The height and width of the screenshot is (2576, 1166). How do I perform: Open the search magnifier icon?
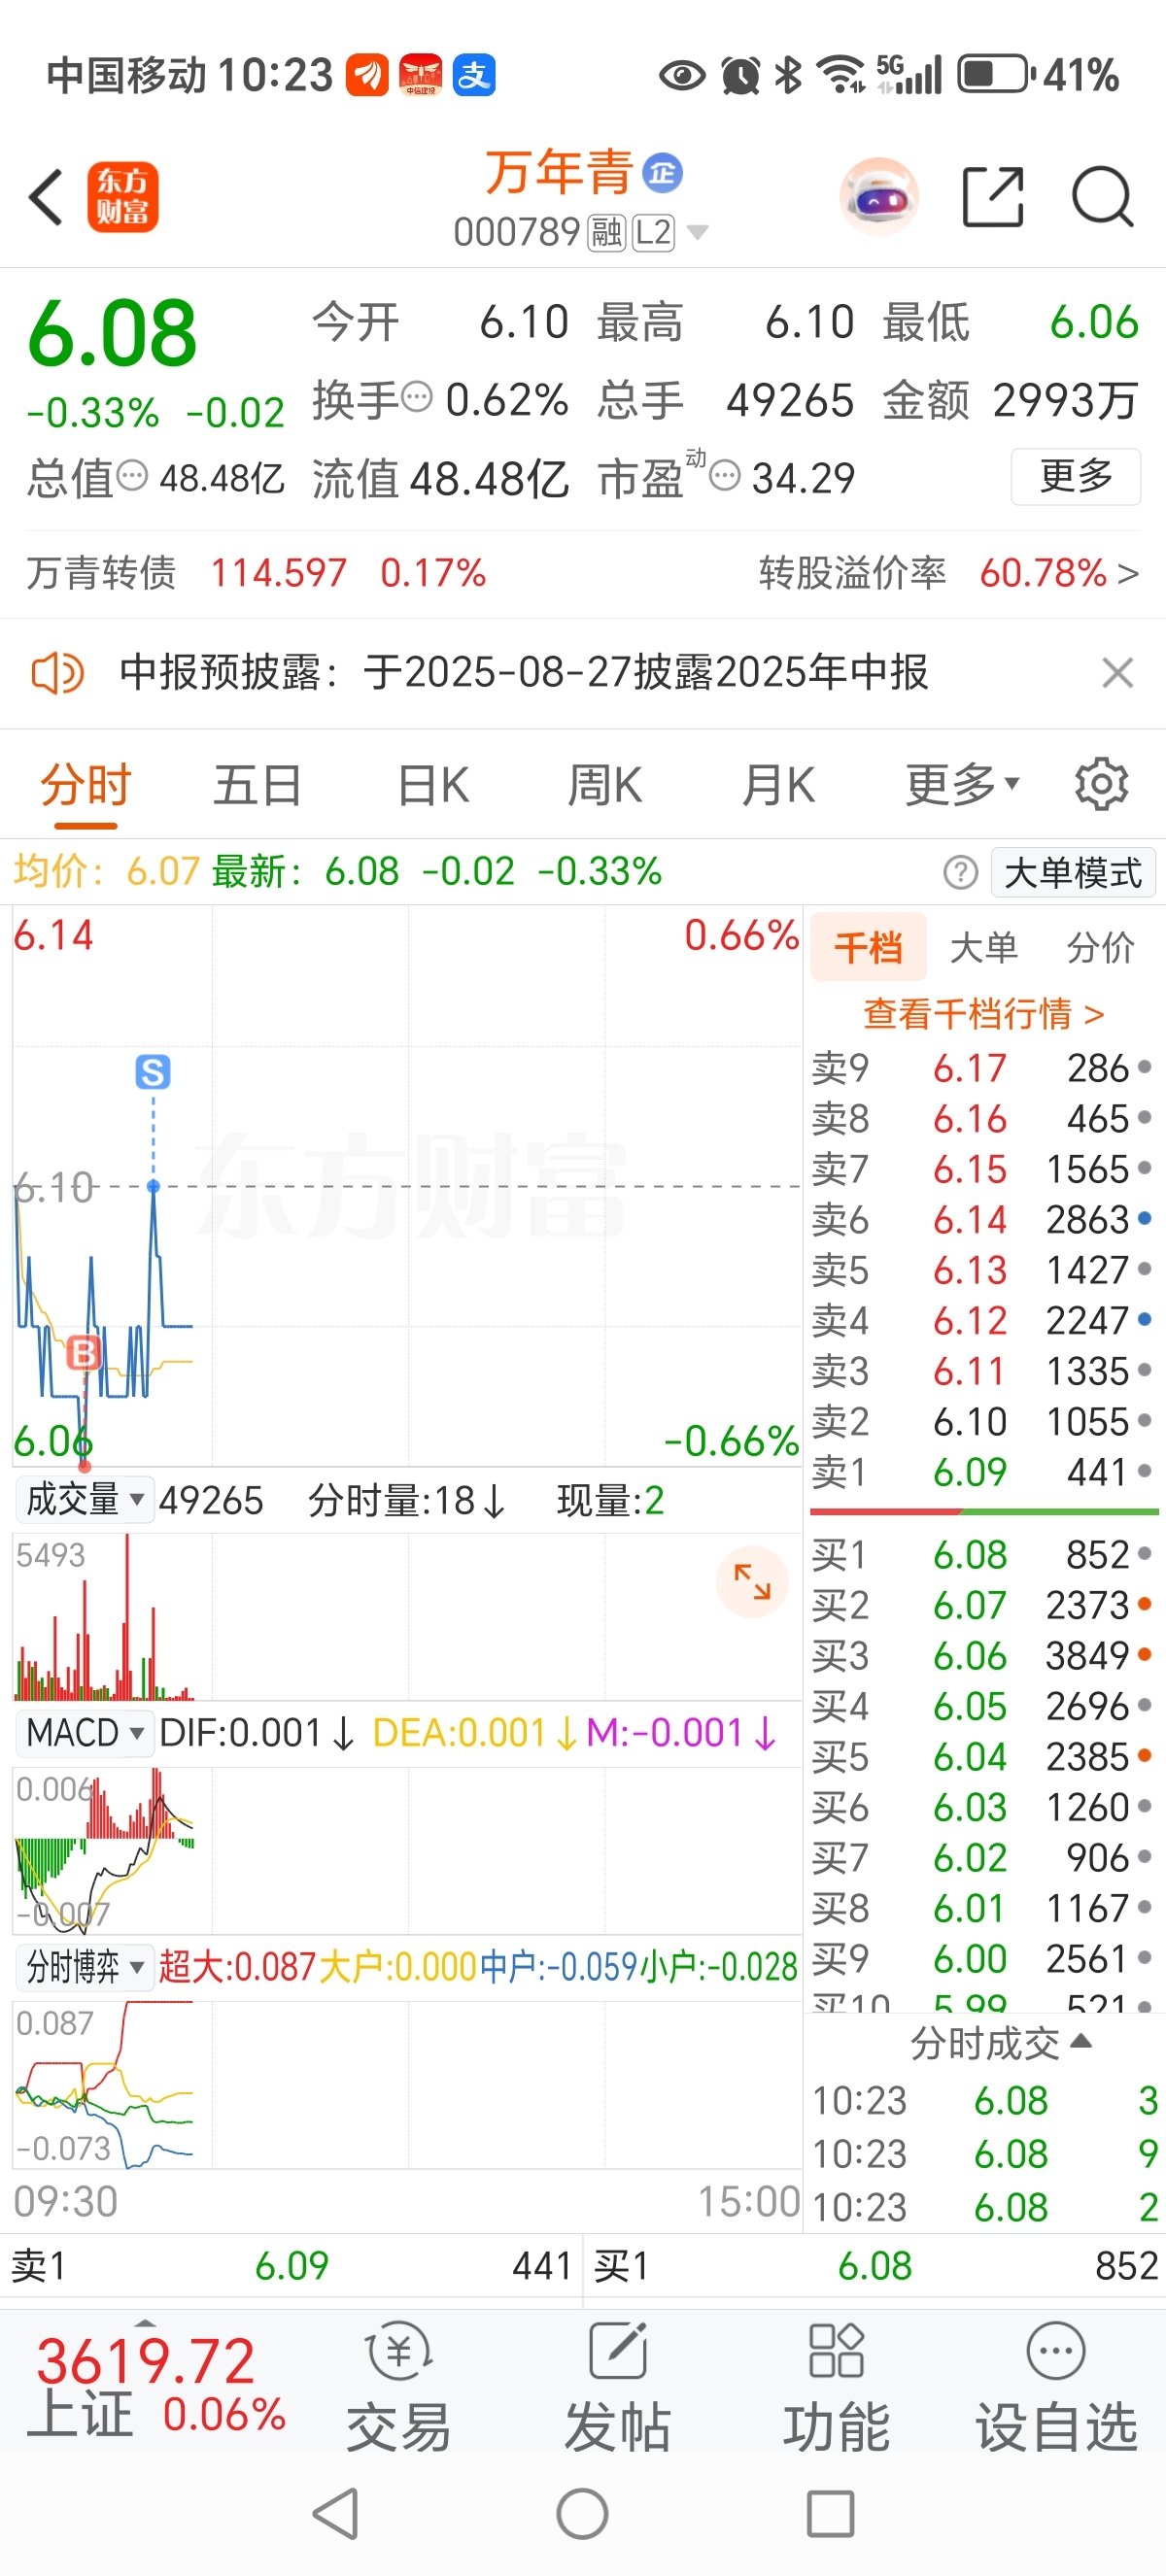[x=1102, y=197]
